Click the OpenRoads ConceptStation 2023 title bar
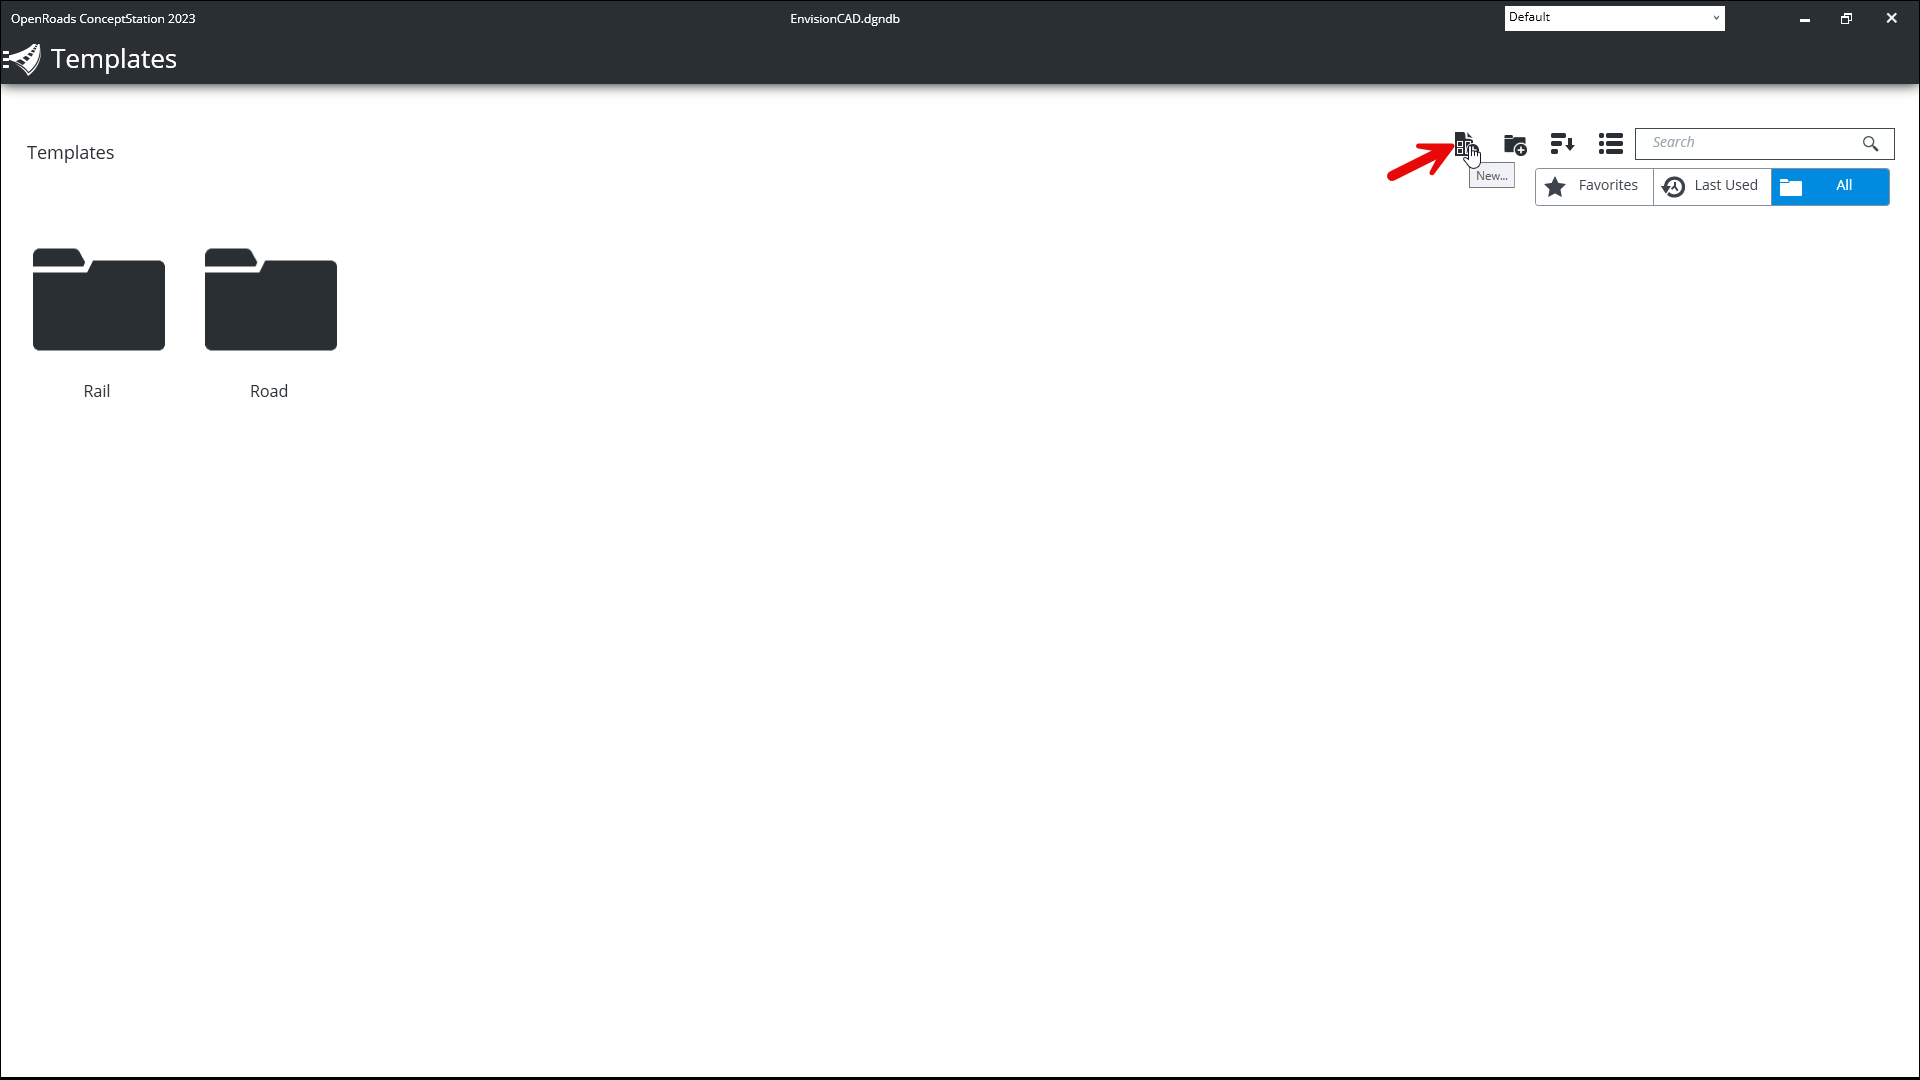1920x1080 pixels. click(103, 17)
